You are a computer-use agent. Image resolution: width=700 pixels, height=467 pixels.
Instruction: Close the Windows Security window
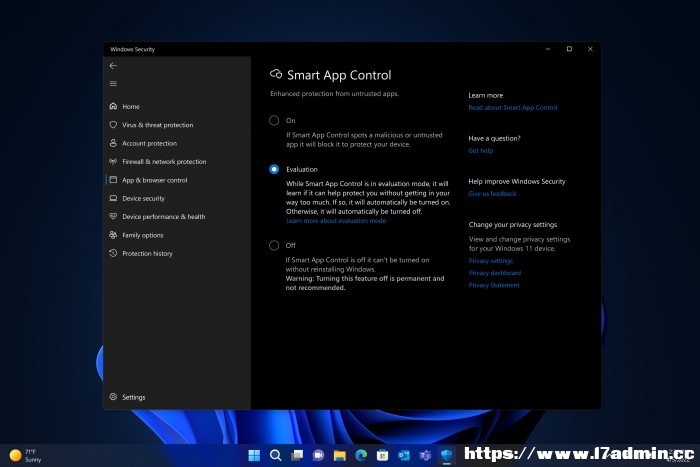coord(590,49)
